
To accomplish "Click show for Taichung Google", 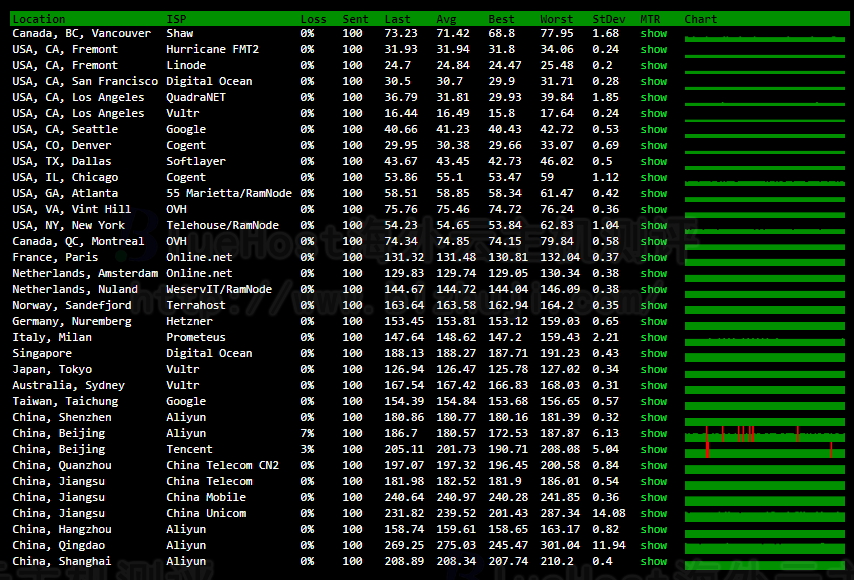I will [x=654, y=401].
